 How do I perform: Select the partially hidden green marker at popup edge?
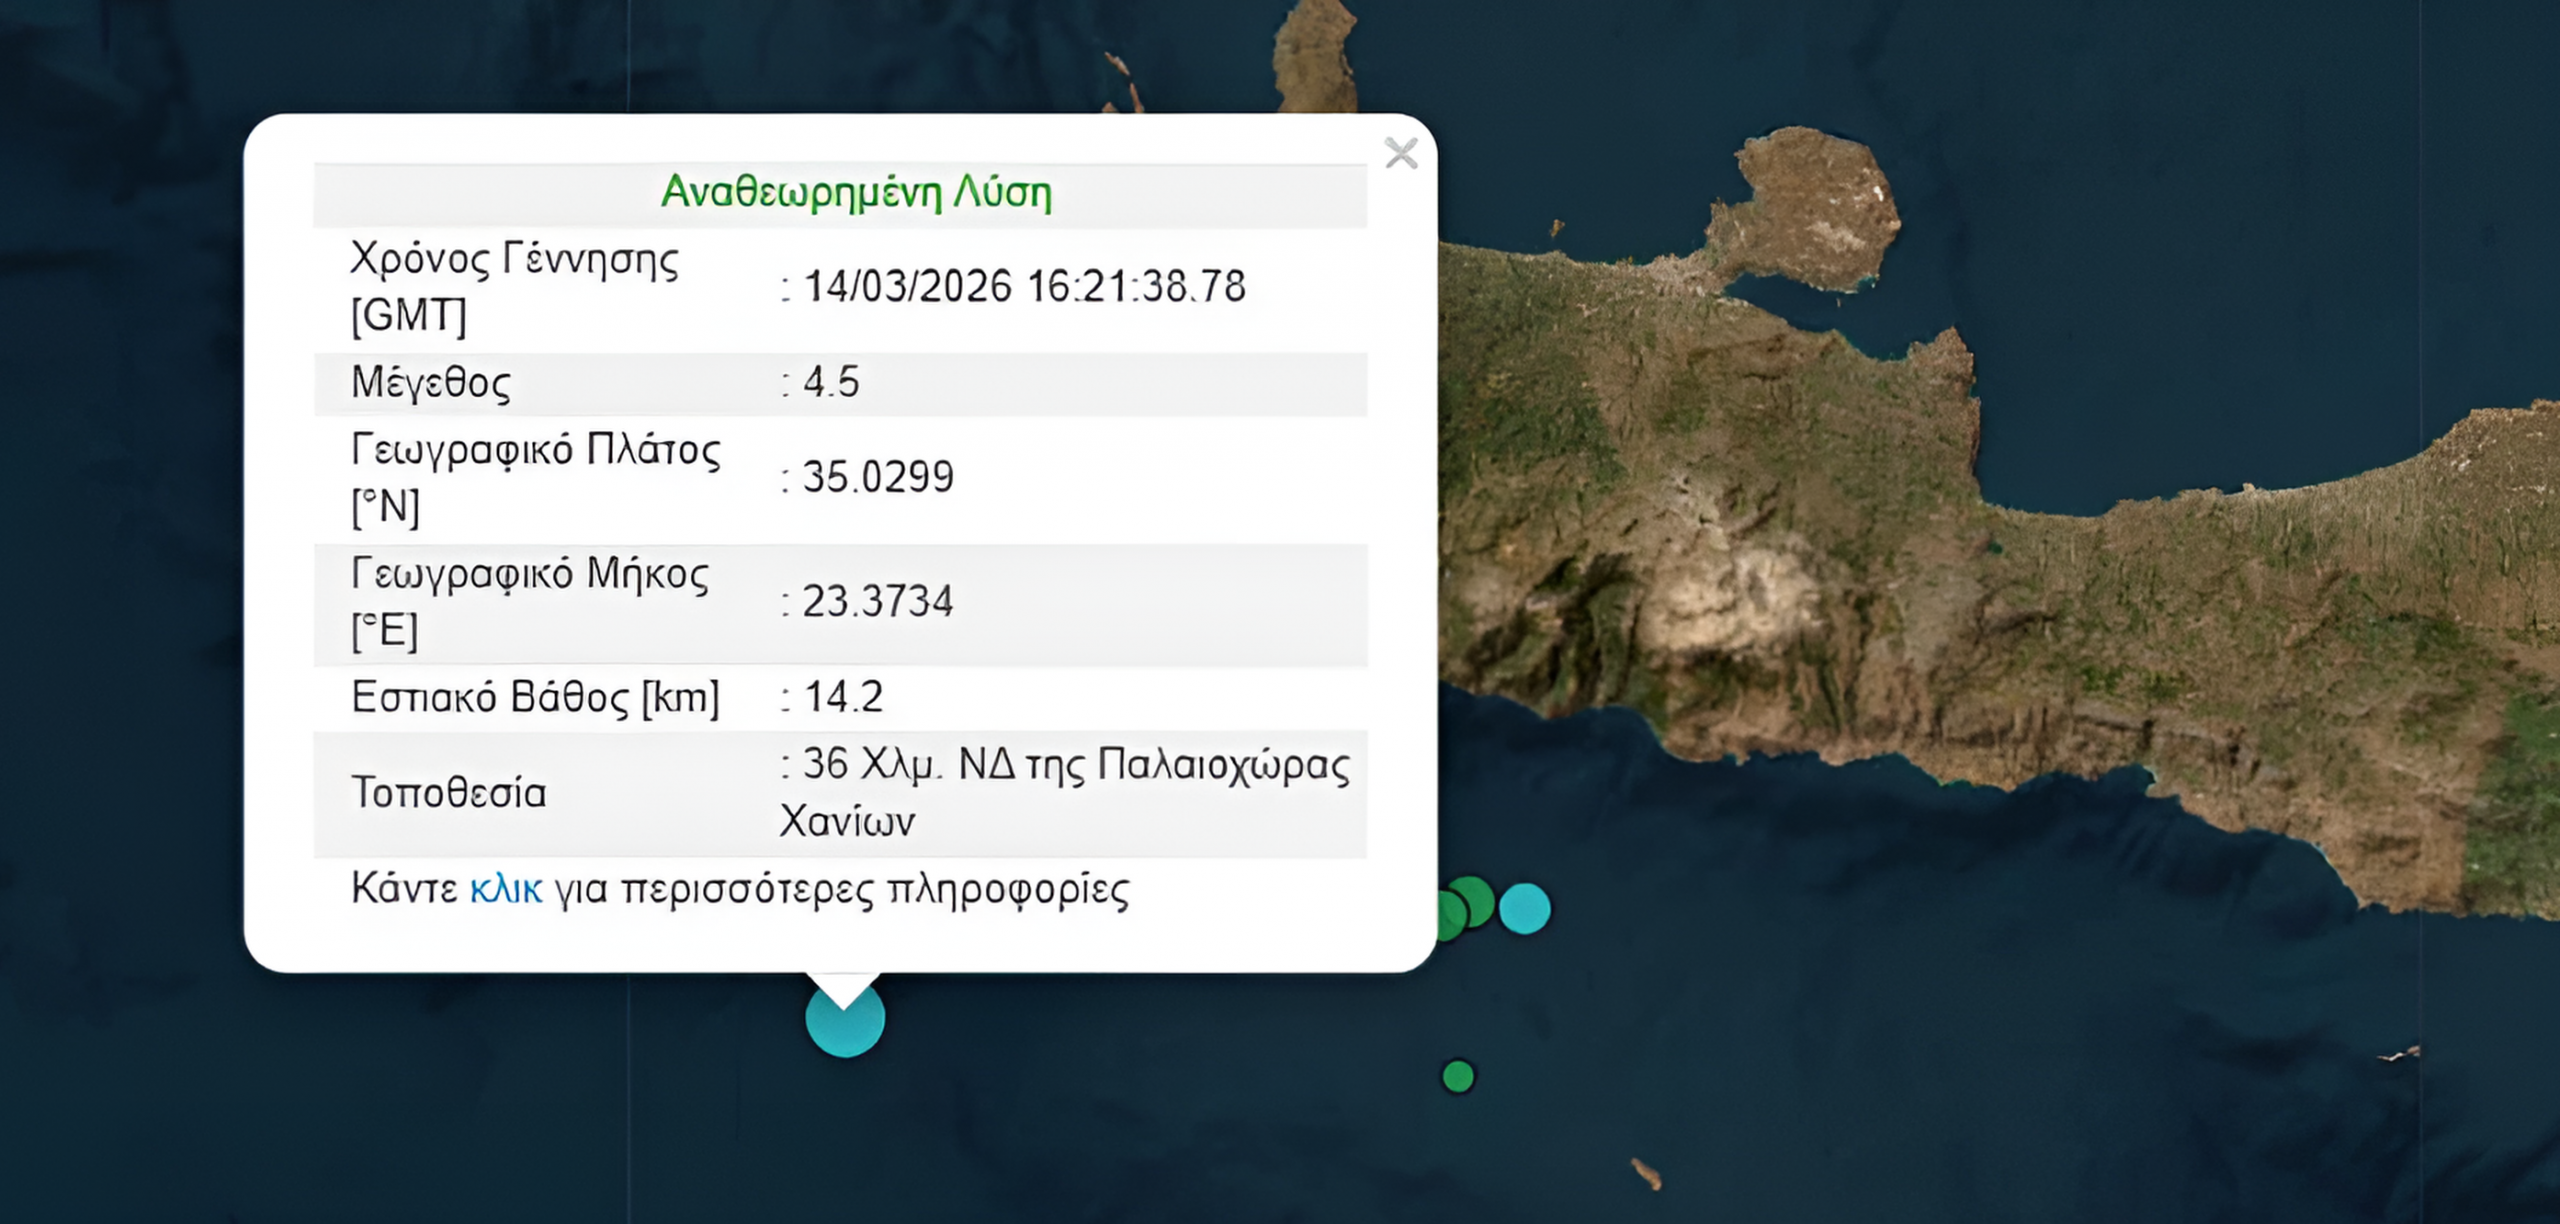[x=1449, y=917]
